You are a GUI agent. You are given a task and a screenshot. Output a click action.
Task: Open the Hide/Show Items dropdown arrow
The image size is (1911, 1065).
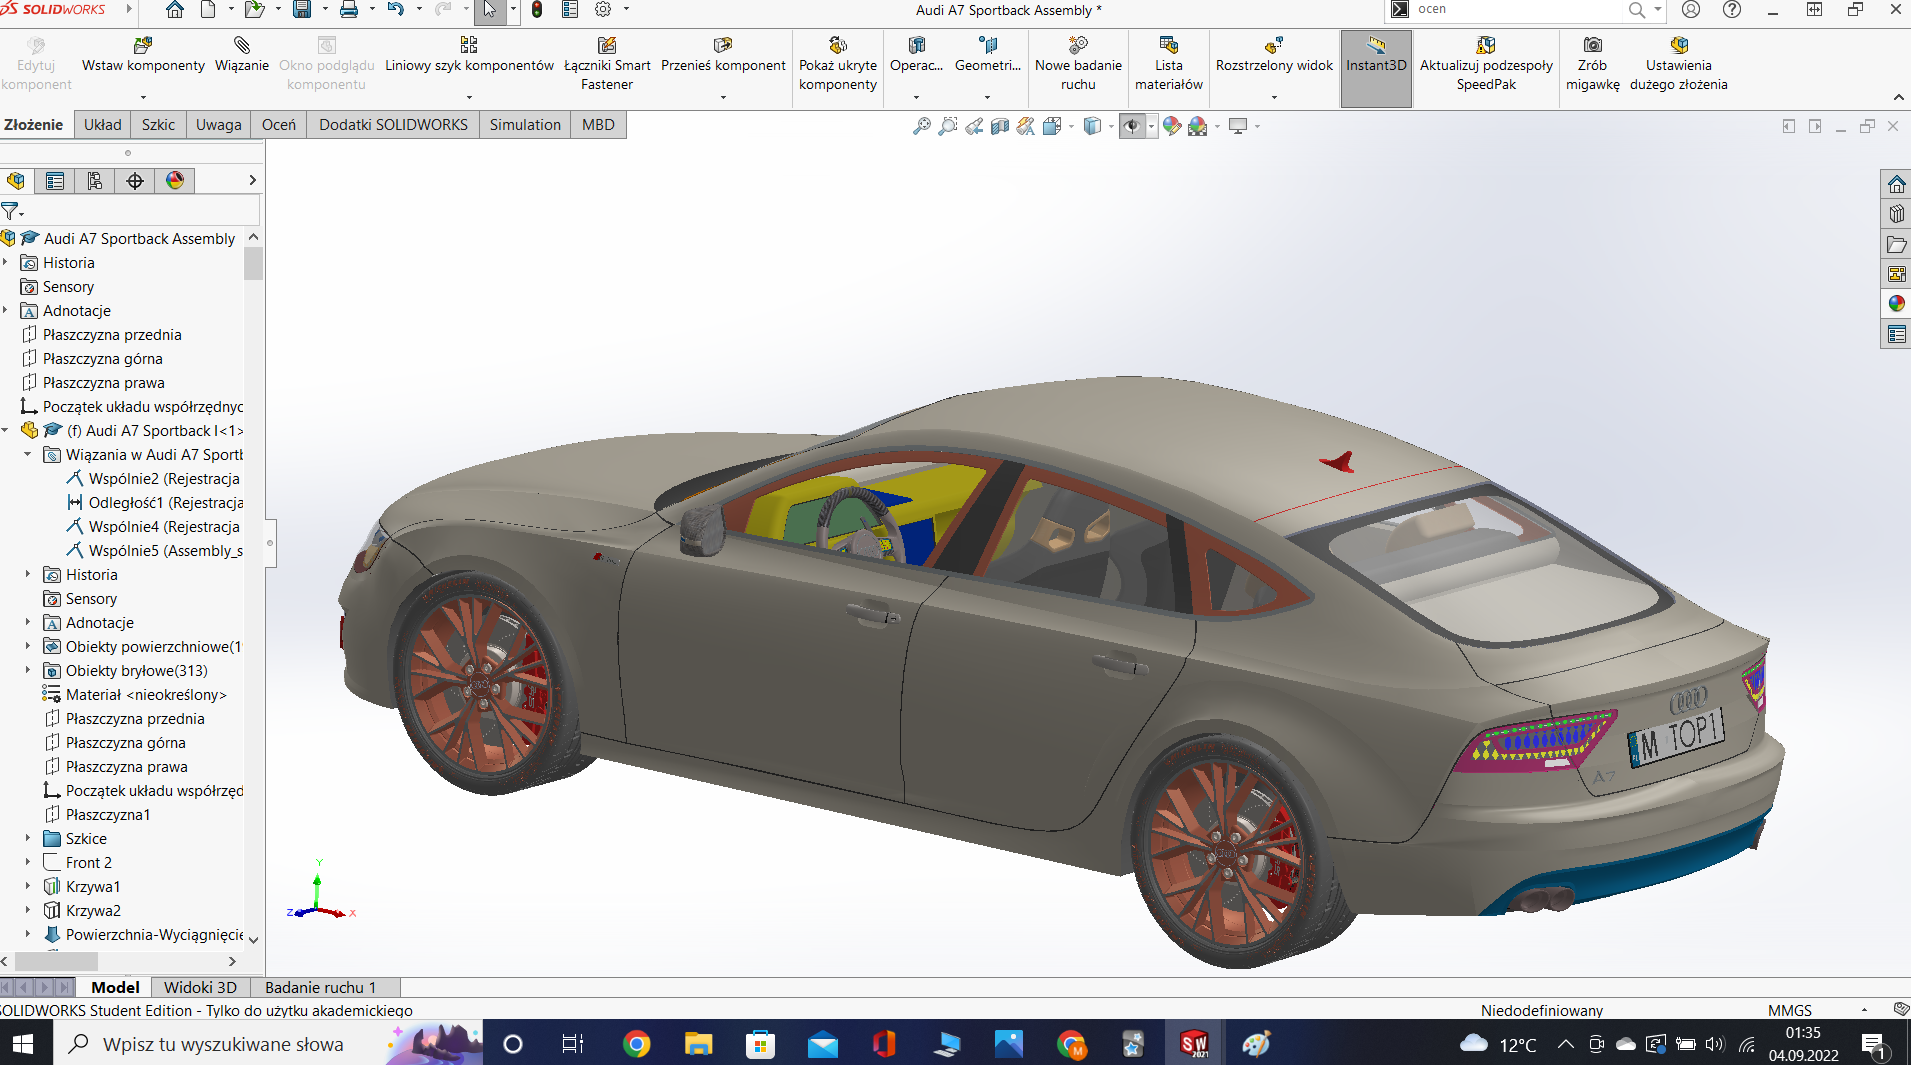point(1152,126)
